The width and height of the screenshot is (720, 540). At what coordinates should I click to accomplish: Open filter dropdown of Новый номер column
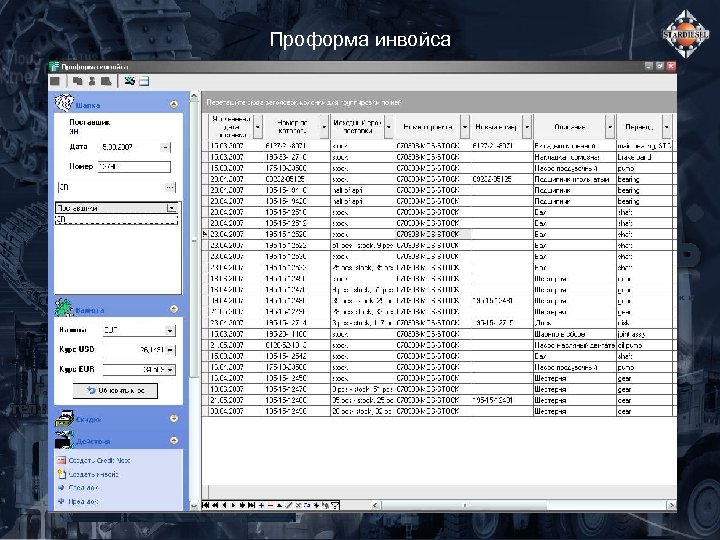pyautogui.click(x=527, y=127)
